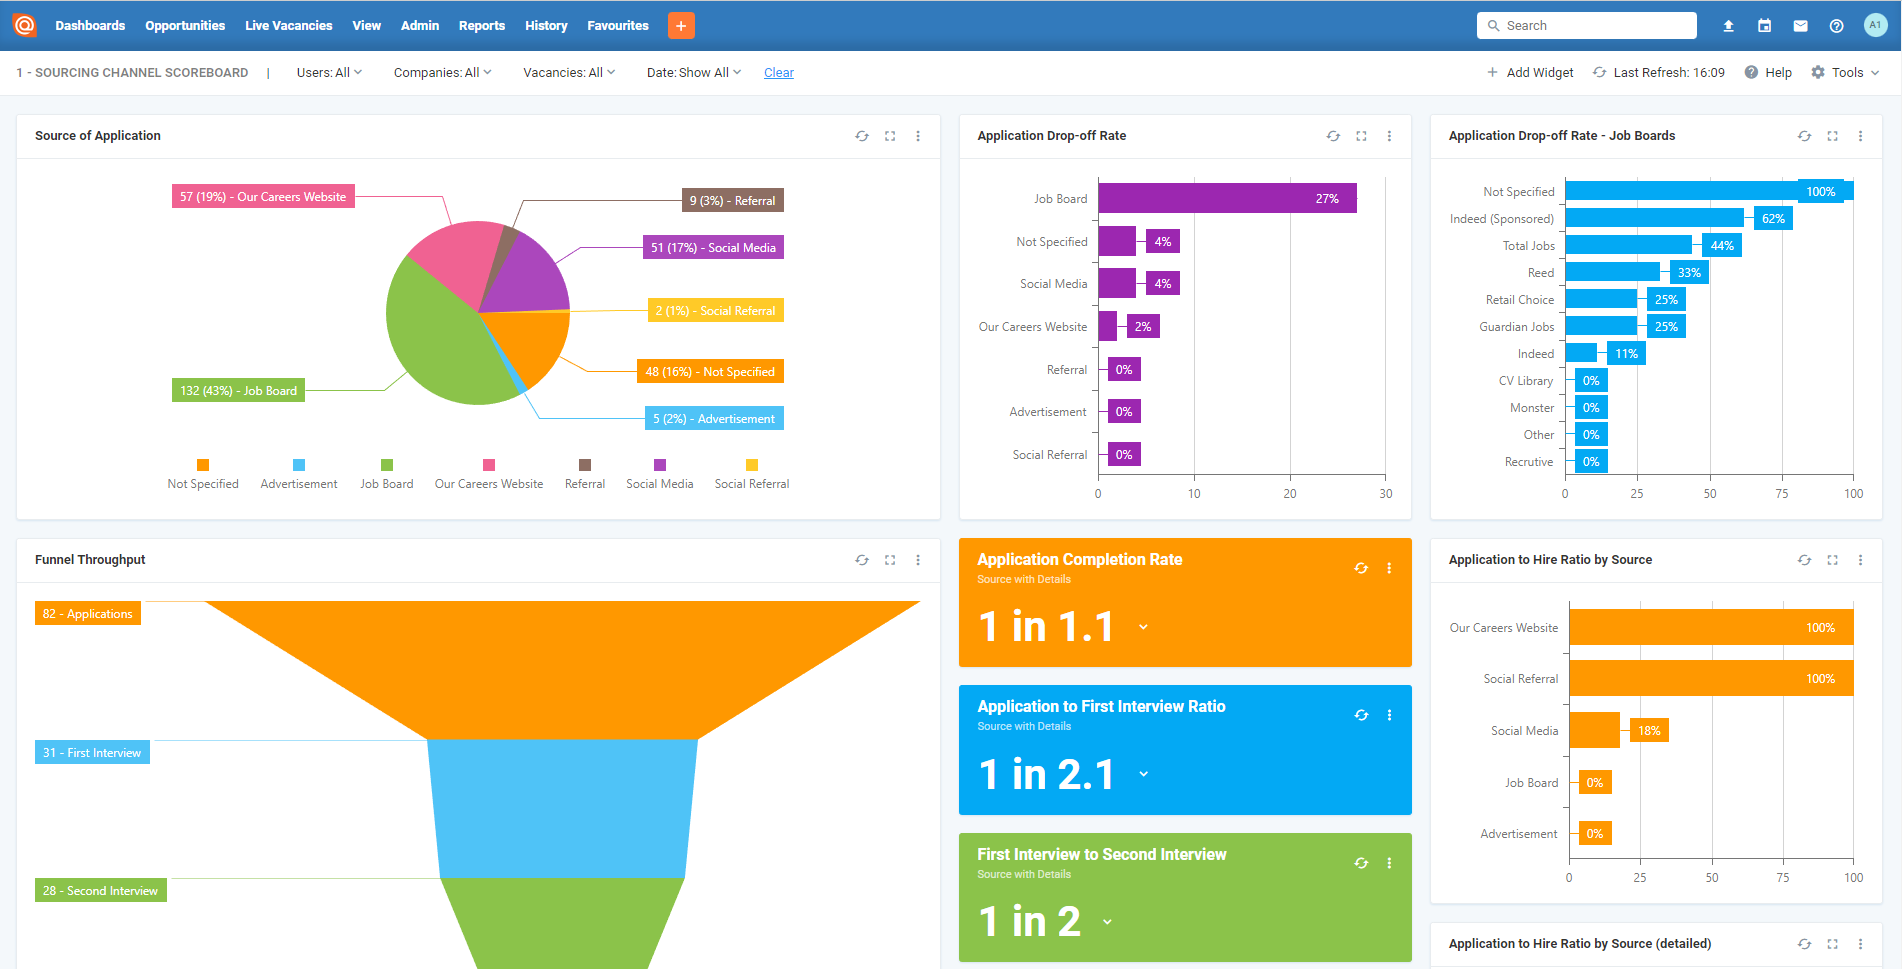The height and width of the screenshot is (969, 1902).
Task: Maximize Application to Hire Ratio by Source widget
Action: 1832,560
